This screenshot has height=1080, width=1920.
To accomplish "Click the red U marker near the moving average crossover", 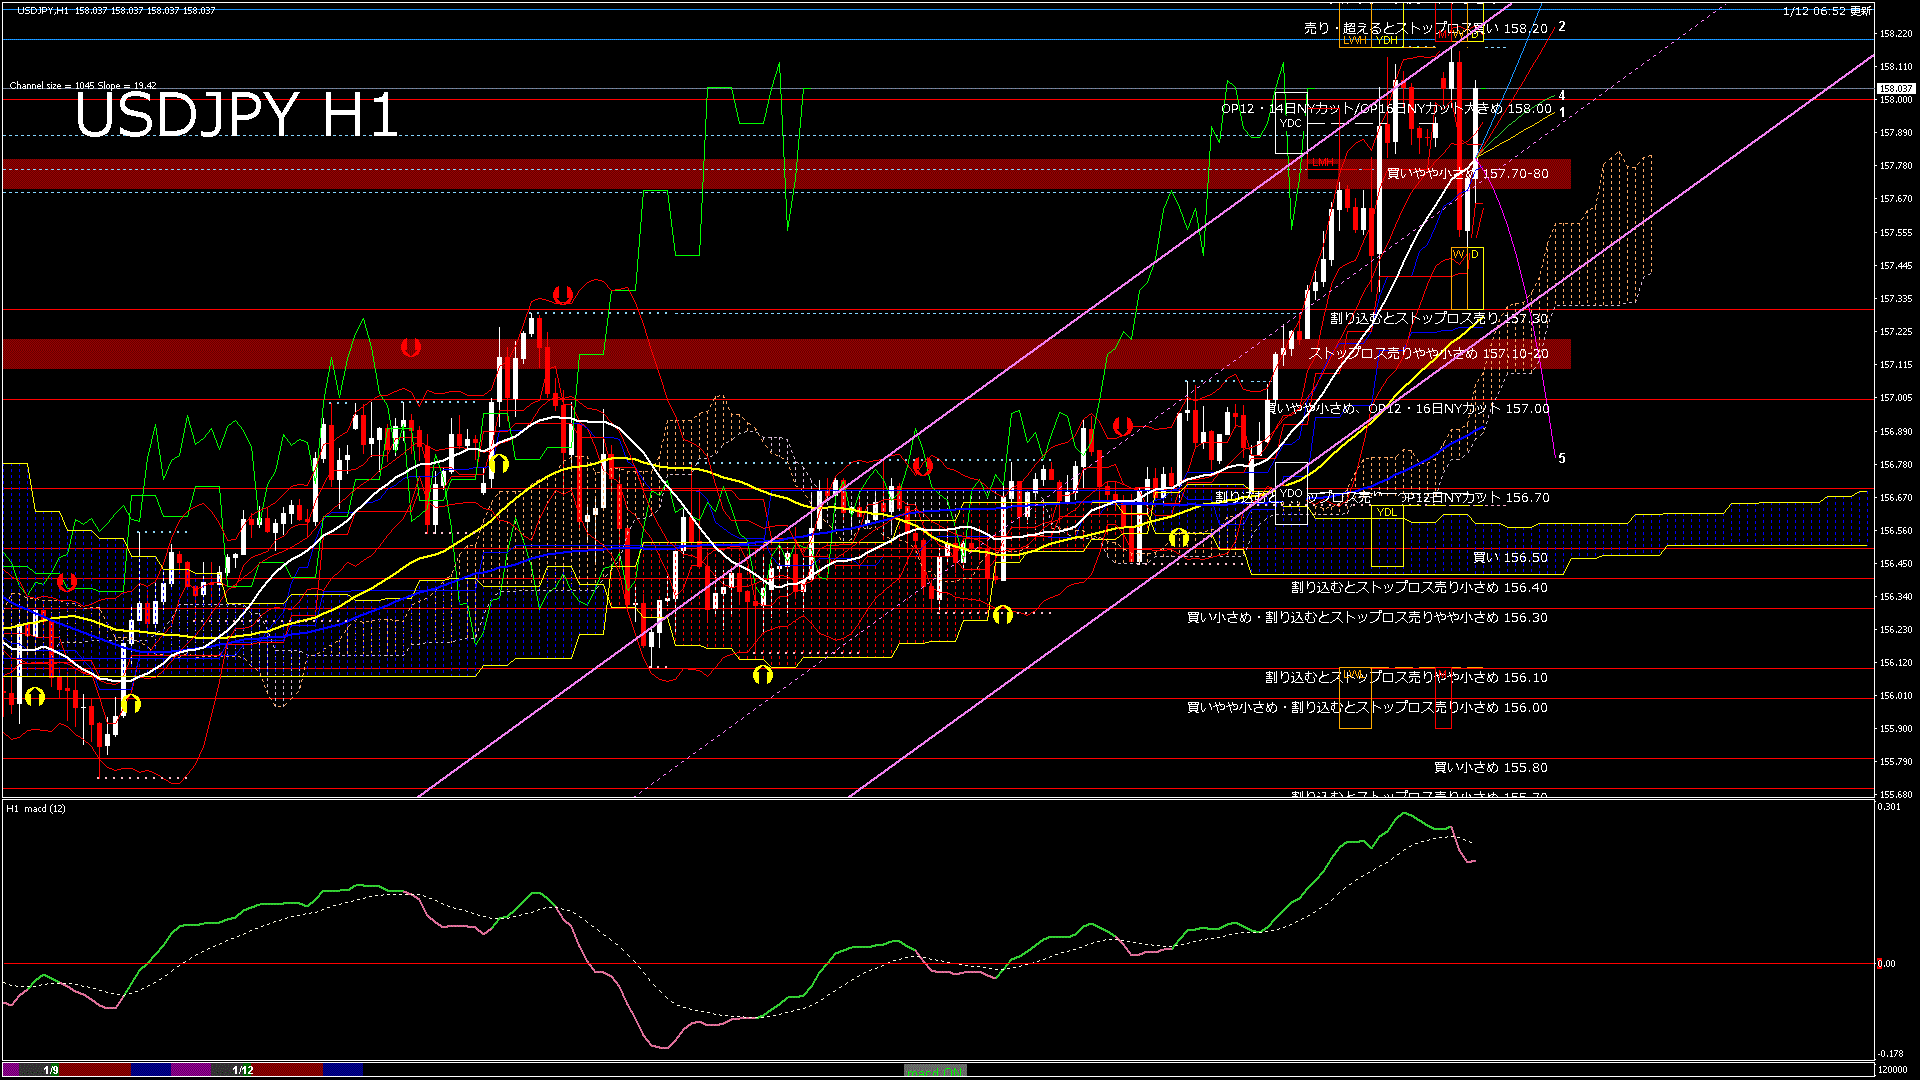I will pyautogui.click(x=922, y=464).
